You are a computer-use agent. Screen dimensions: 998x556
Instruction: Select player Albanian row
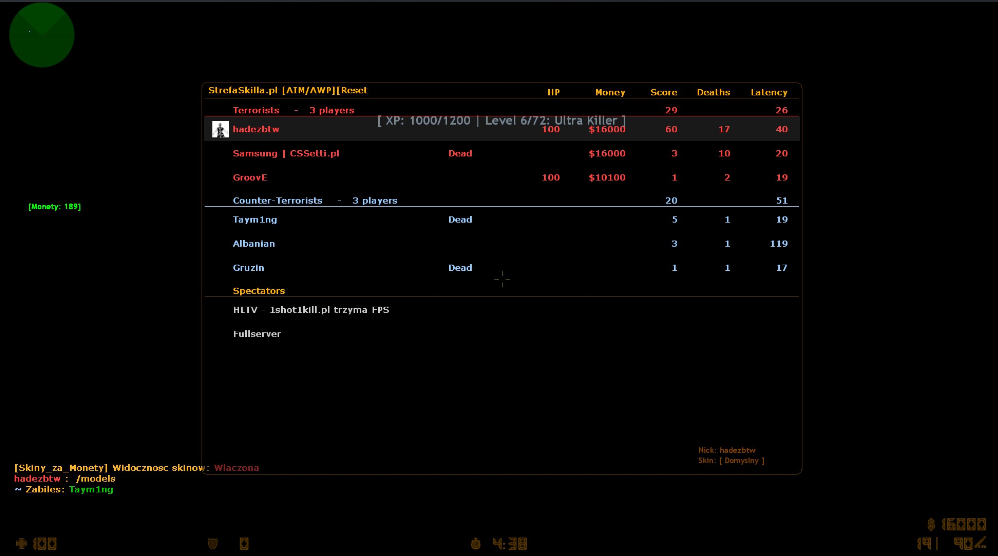[502, 244]
